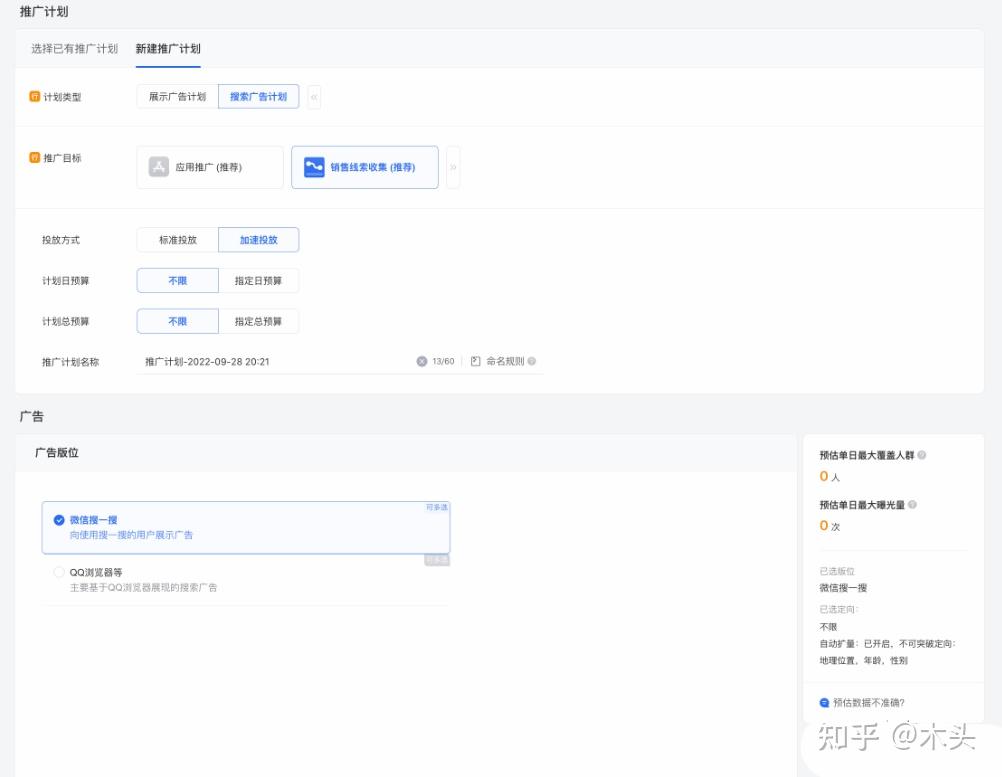Screen dimensions: 1002x777
Task: Collapse plan type options with « arrow
Action: click(x=314, y=97)
